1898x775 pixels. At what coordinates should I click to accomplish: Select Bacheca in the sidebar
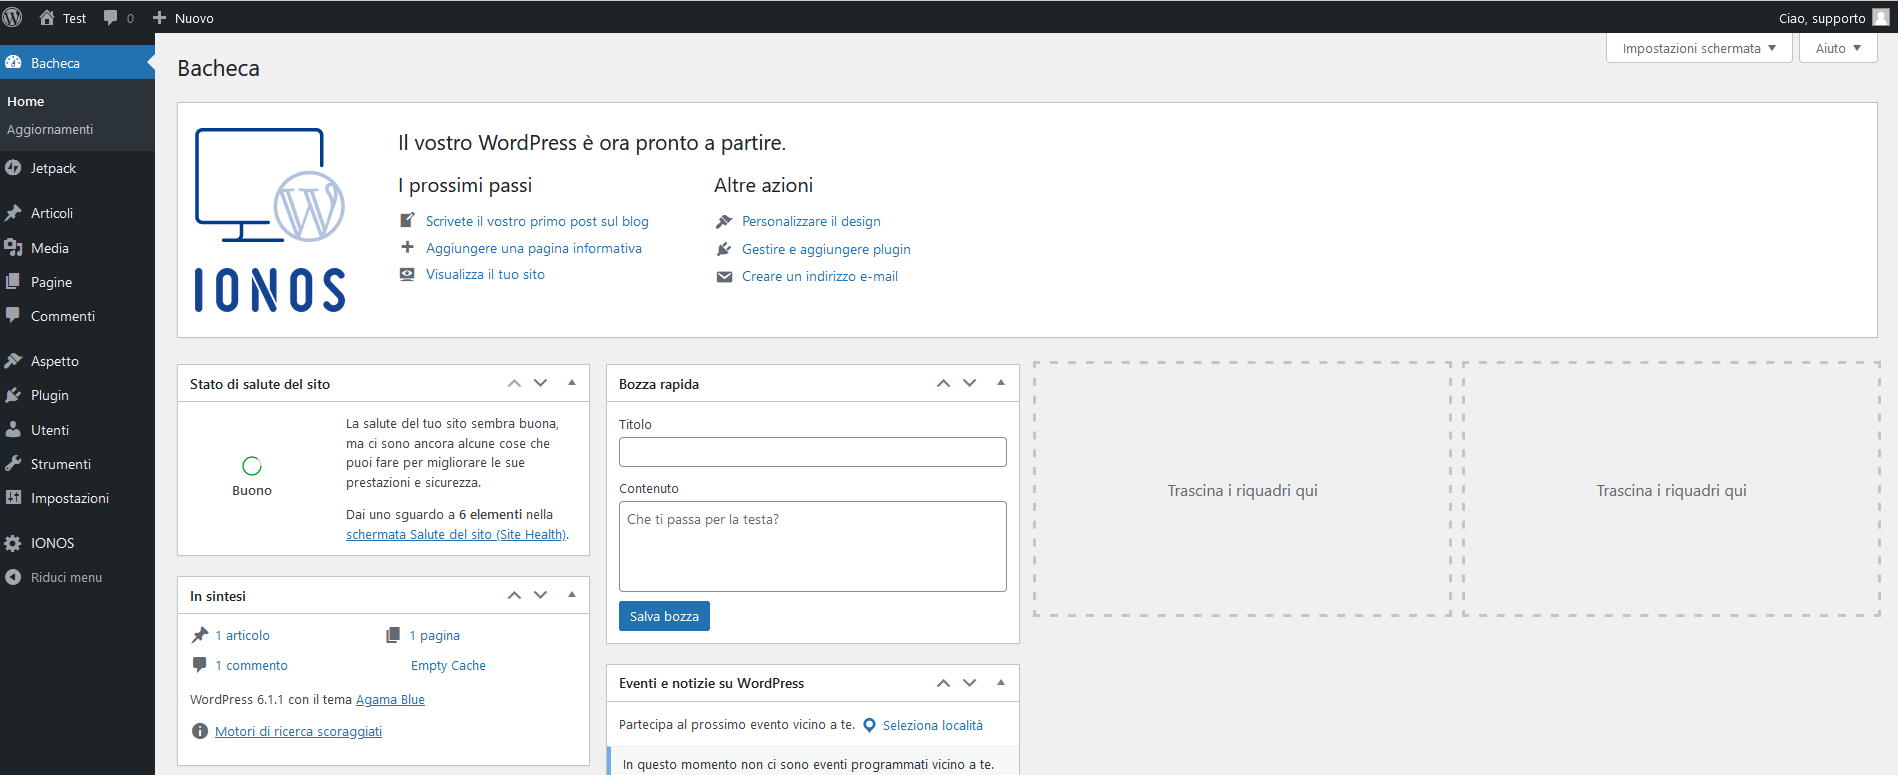click(77, 63)
